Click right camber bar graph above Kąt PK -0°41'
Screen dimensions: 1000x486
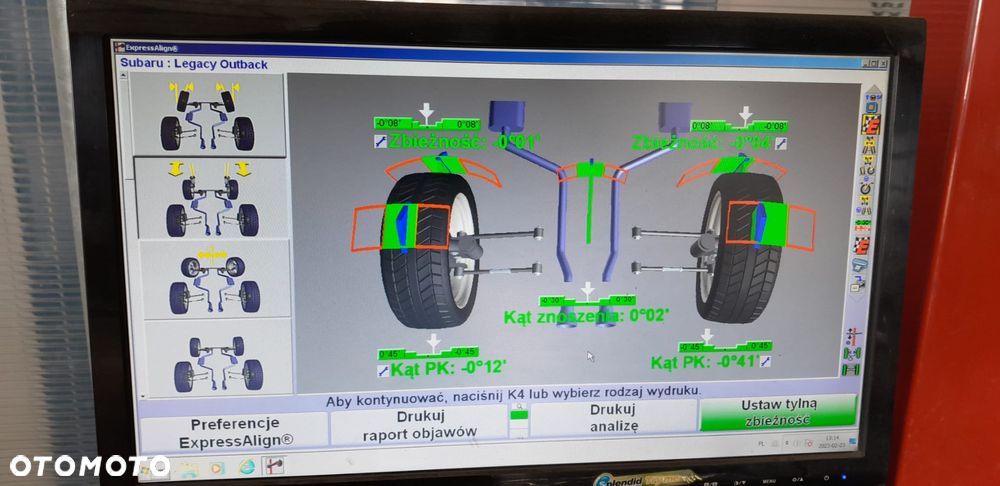[x=724, y=346]
